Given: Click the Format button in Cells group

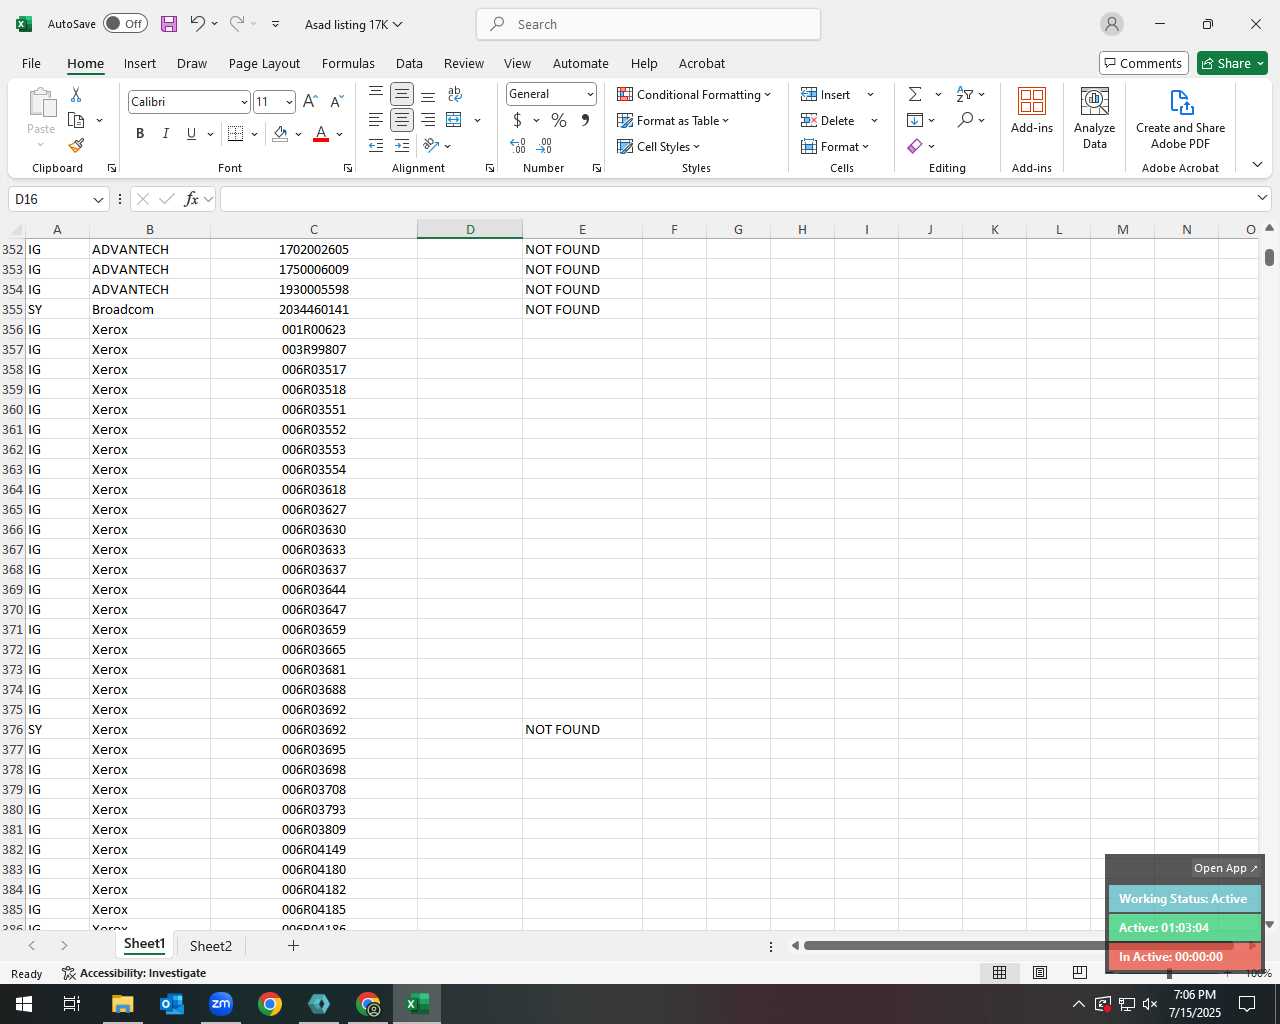Looking at the screenshot, I should tap(835, 146).
